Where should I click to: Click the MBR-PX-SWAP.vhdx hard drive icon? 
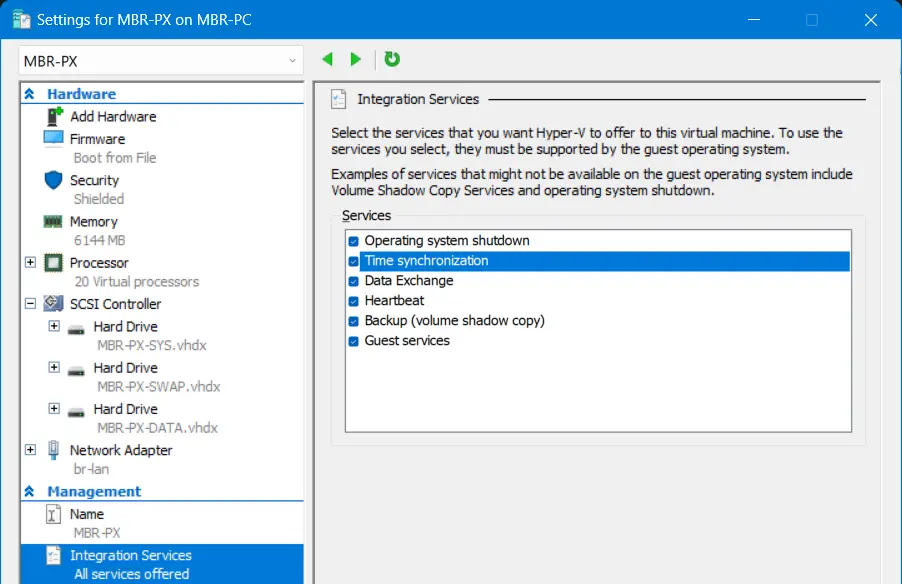pos(76,372)
